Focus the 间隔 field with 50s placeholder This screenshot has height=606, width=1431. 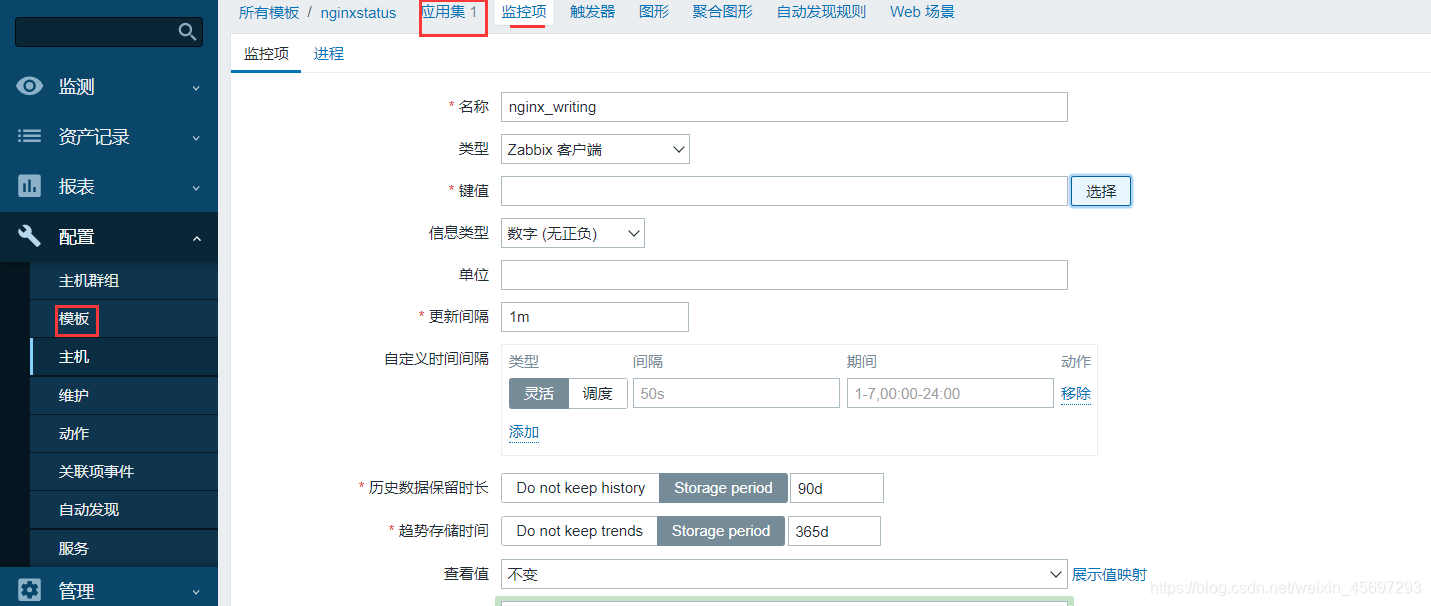click(x=736, y=393)
